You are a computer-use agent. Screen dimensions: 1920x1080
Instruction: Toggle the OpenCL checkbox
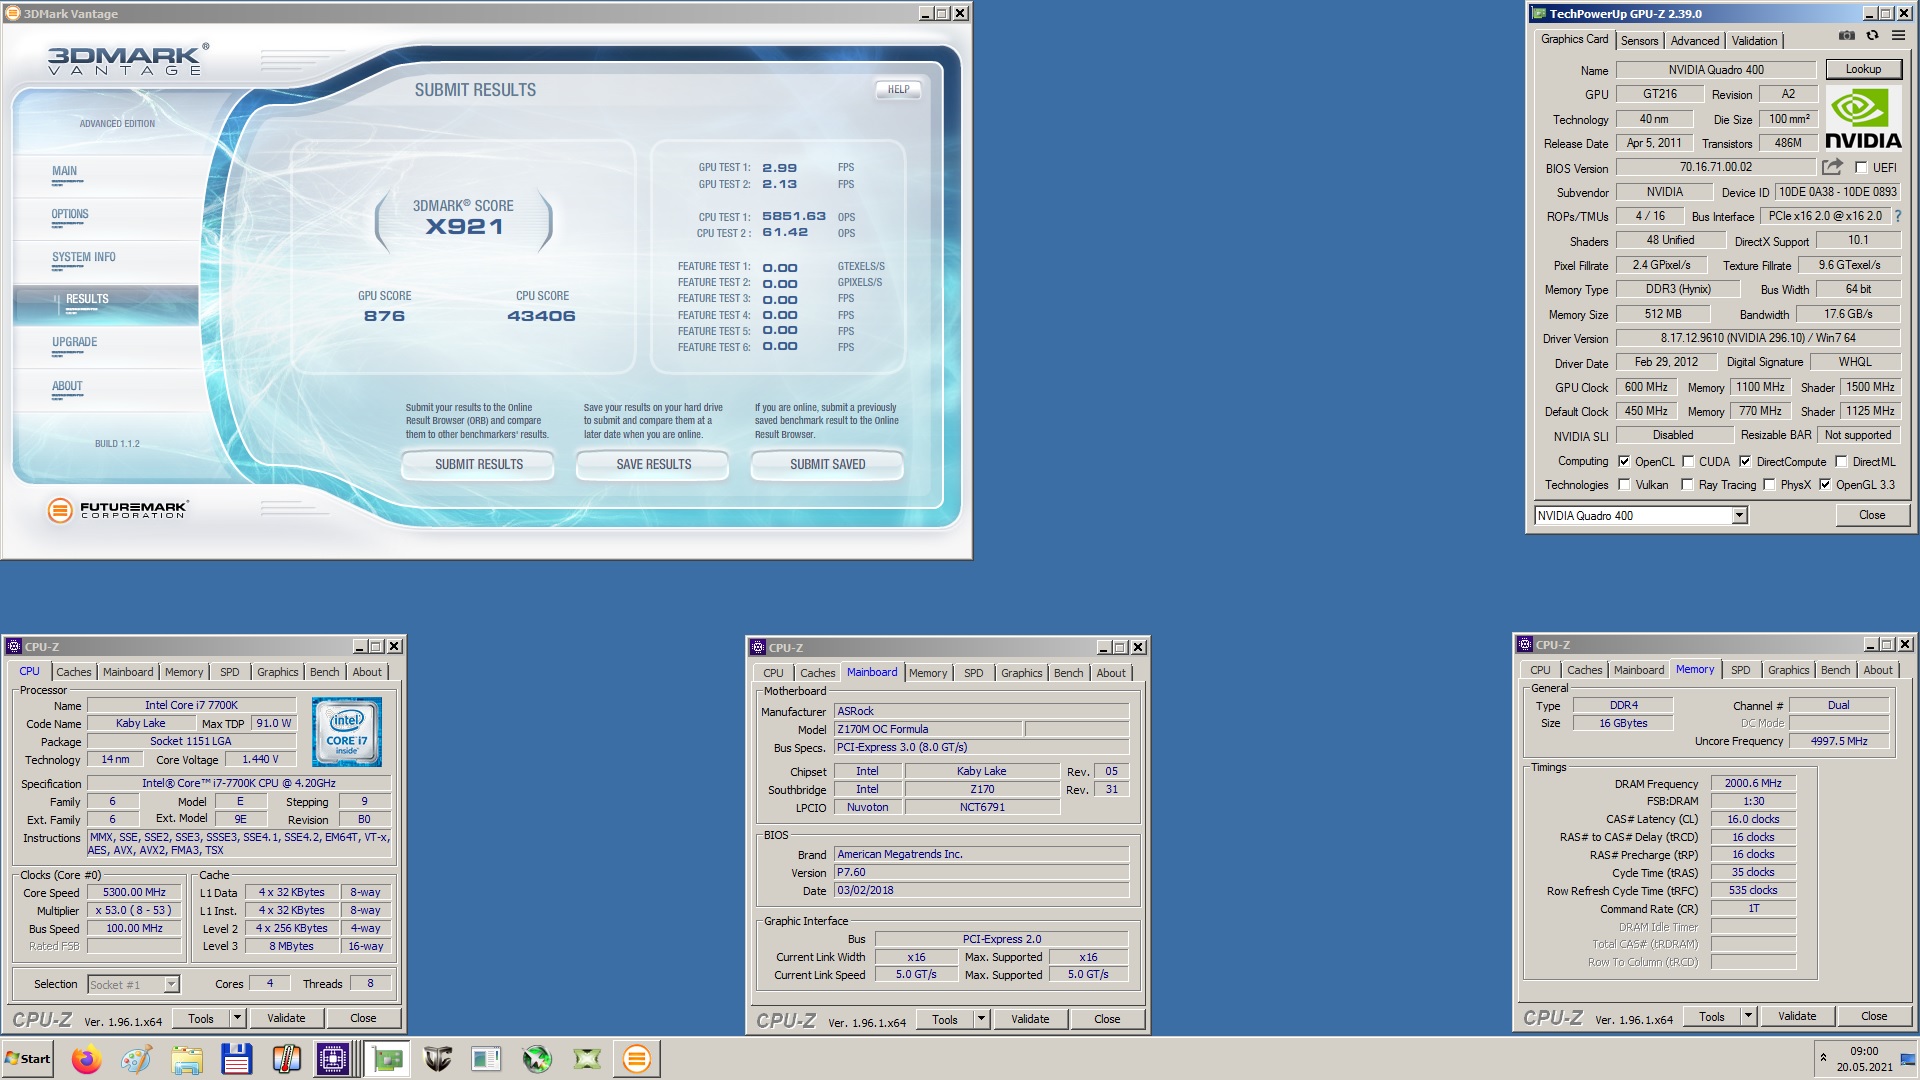[1624, 461]
